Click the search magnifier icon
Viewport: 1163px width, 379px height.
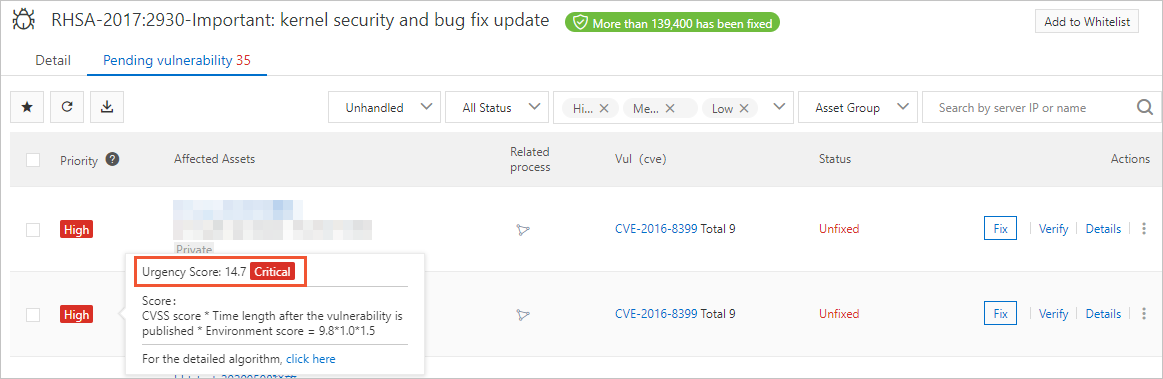tap(1144, 108)
